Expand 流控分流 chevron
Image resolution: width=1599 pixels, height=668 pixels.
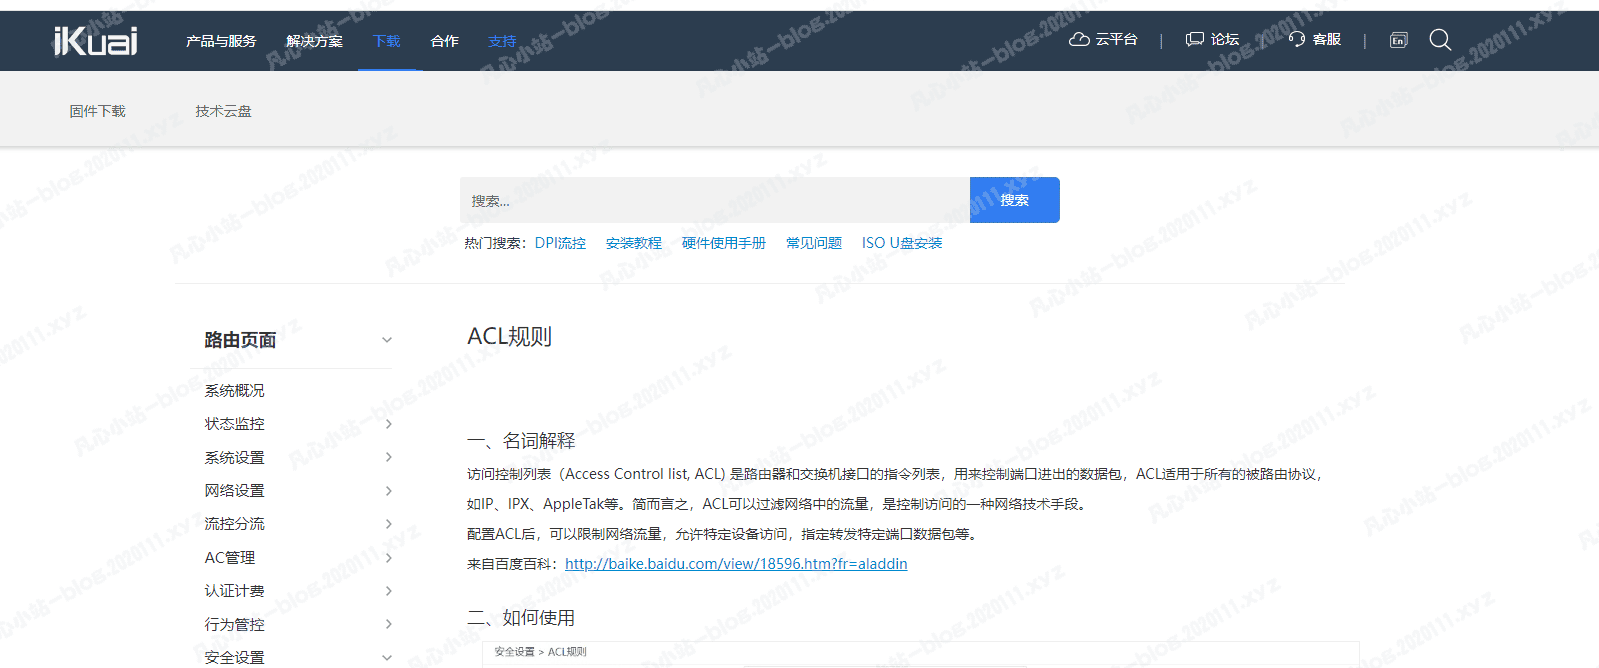(x=389, y=524)
